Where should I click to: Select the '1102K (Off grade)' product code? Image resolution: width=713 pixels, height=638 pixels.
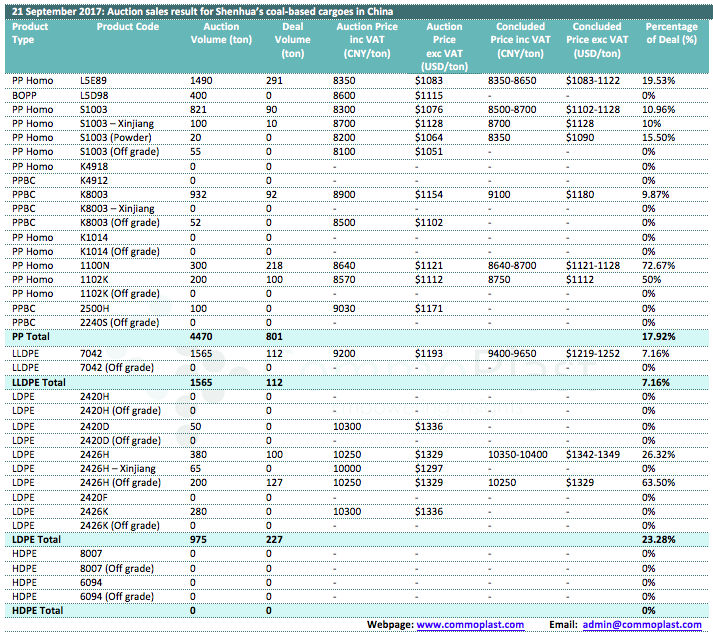(120, 294)
